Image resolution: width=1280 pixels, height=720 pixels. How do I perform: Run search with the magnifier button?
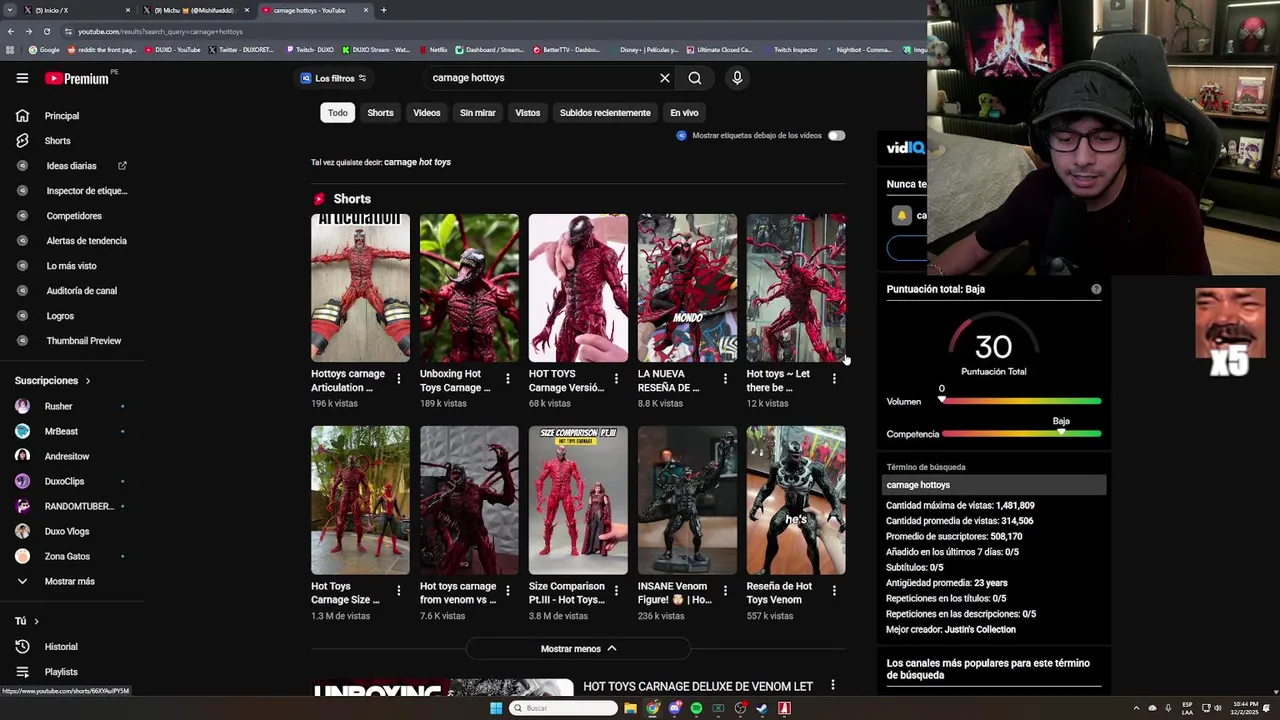pos(695,78)
